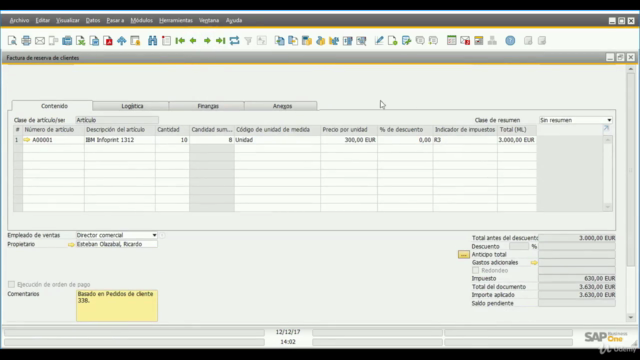
Task: Switch to the Finanzas tab
Action: click(208, 106)
